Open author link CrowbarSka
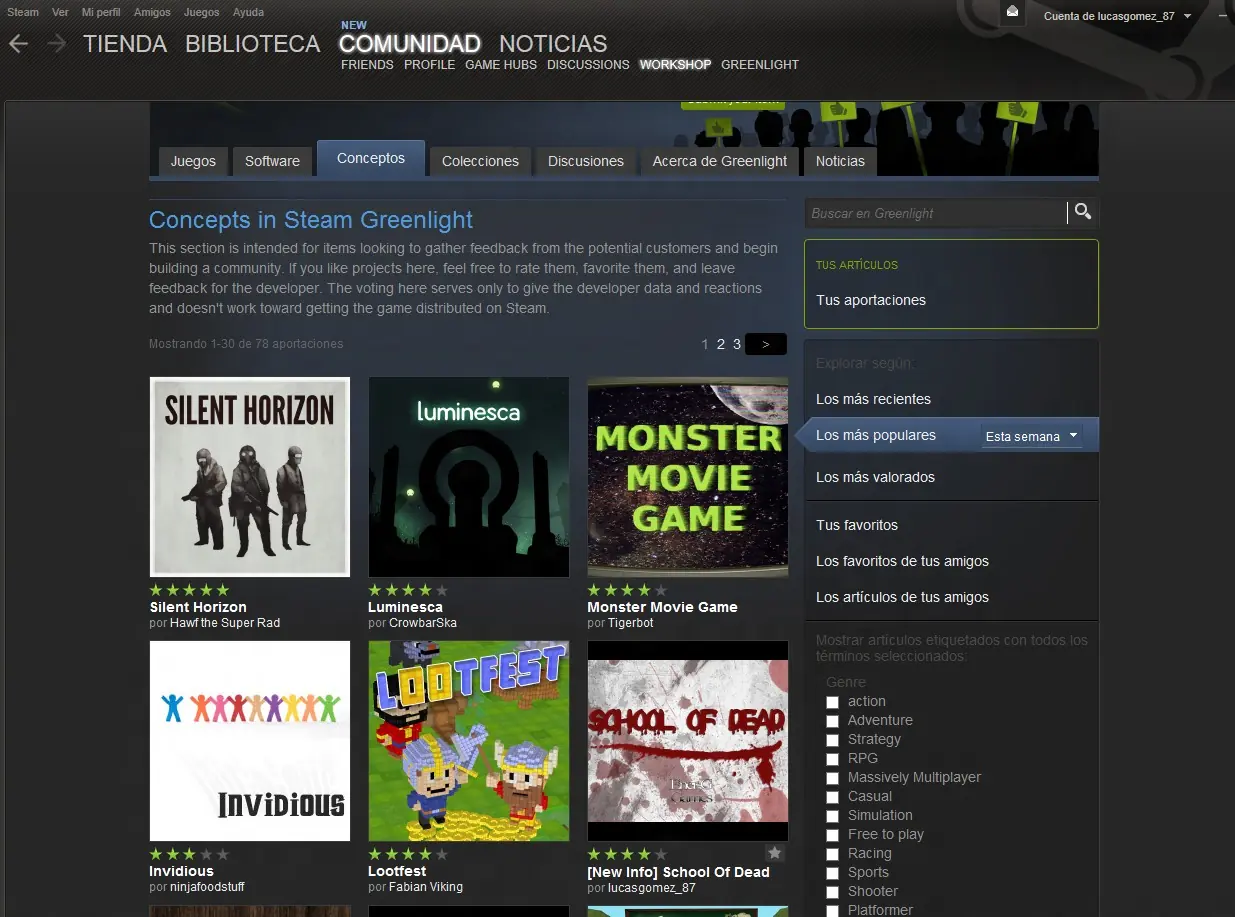Image resolution: width=1235 pixels, height=917 pixels. coord(423,623)
